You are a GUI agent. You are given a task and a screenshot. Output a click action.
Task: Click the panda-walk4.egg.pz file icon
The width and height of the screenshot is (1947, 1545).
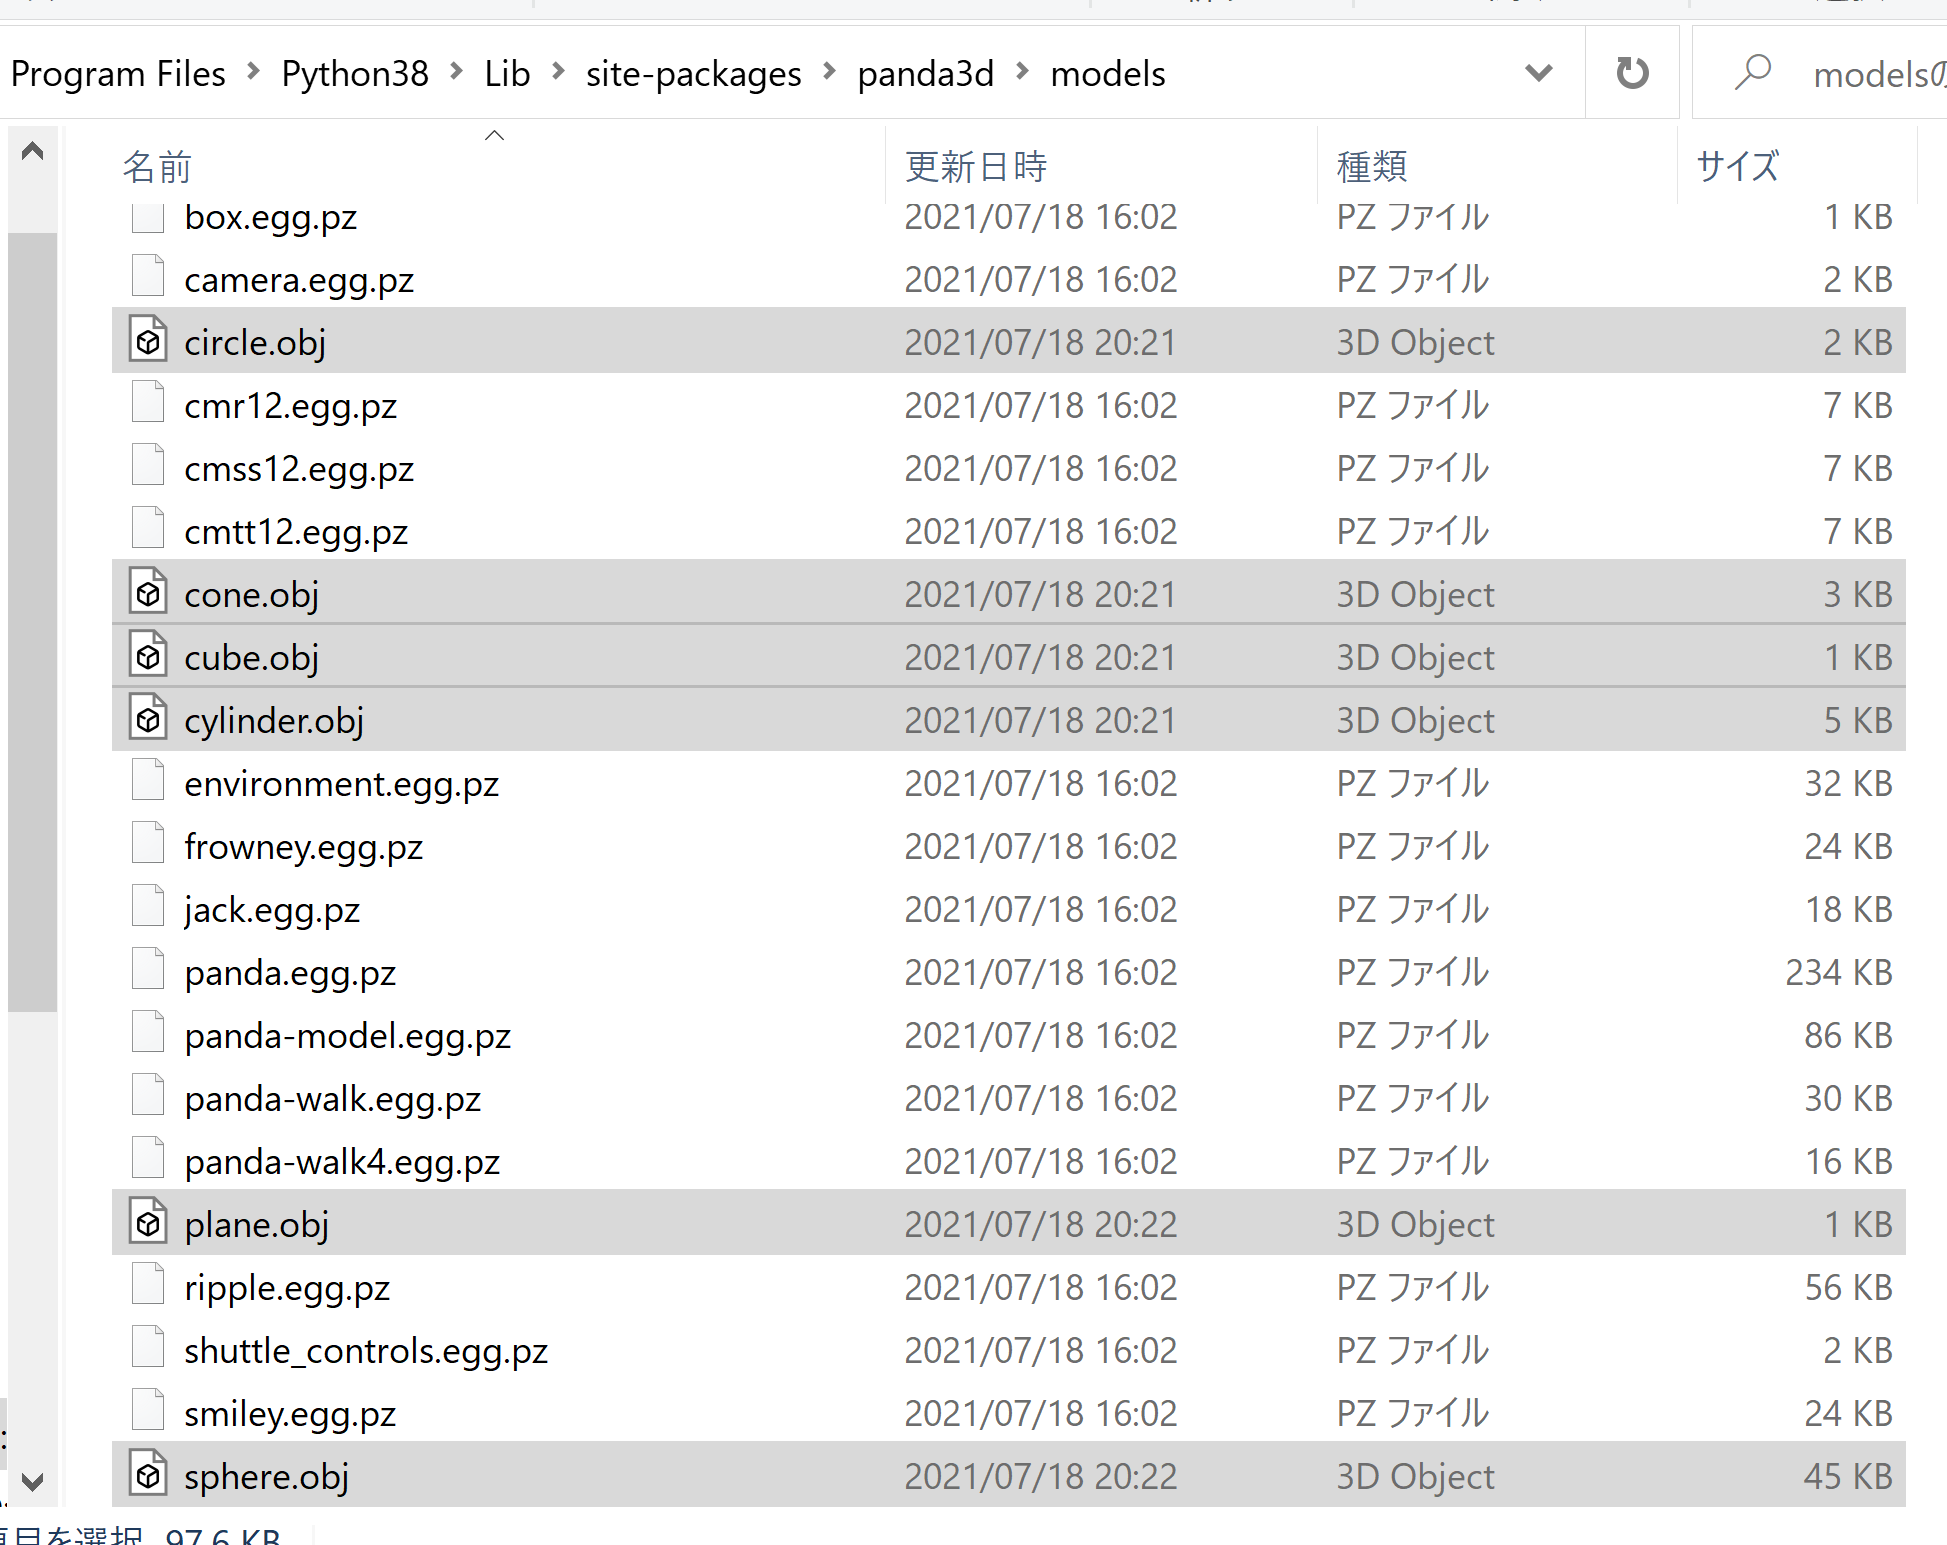pos(148,1158)
